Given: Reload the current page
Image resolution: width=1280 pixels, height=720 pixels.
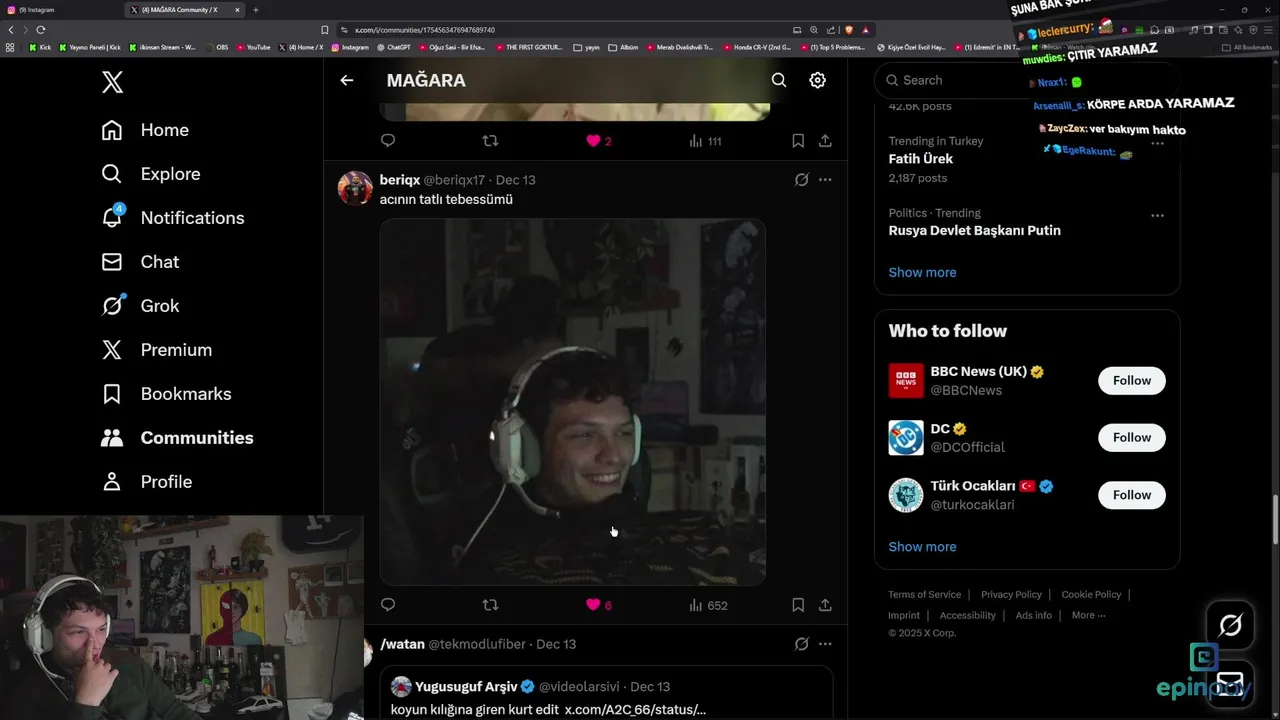Looking at the screenshot, I should 41,30.
